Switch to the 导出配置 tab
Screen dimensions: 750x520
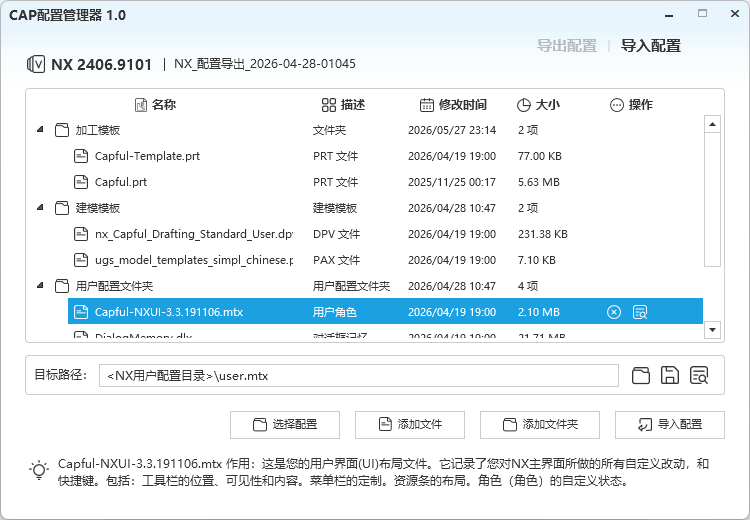pos(567,46)
